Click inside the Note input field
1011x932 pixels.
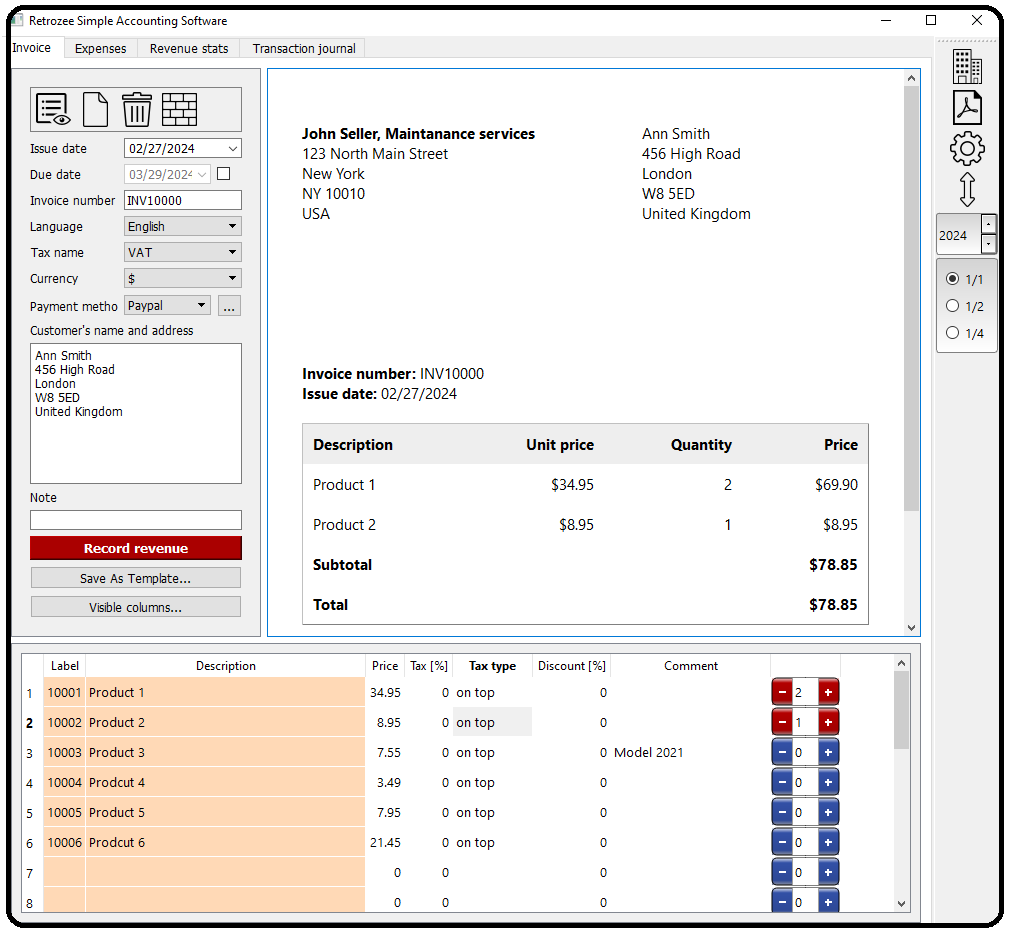tap(135, 520)
